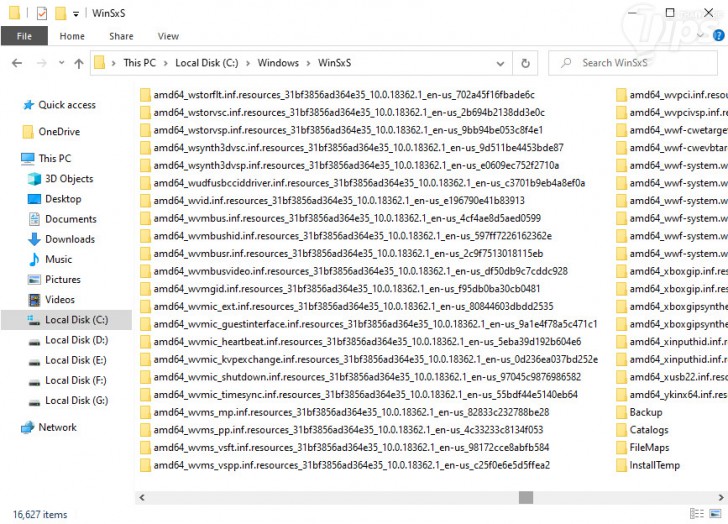
Task: Open the View ribbon tab
Action: click(168, 36)
